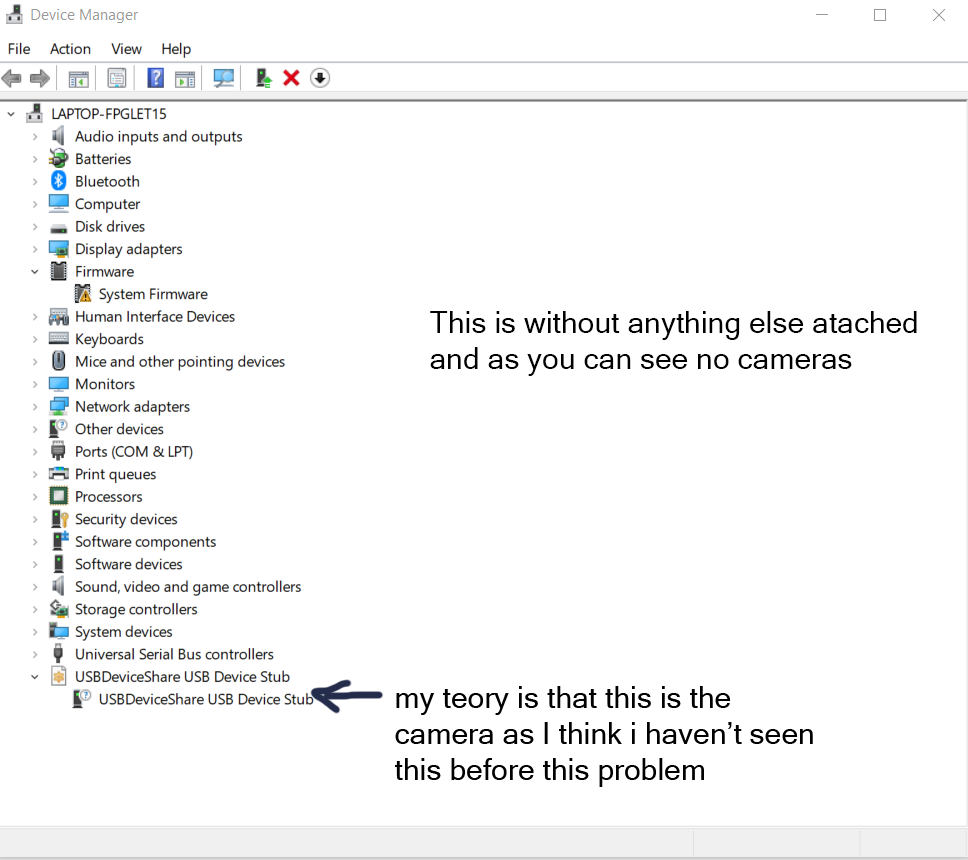This screenshot has height=860, width=968.
Task: Toggle the Show/Hide Console Tree toolbar icon
Action: (x=78, y=78)
